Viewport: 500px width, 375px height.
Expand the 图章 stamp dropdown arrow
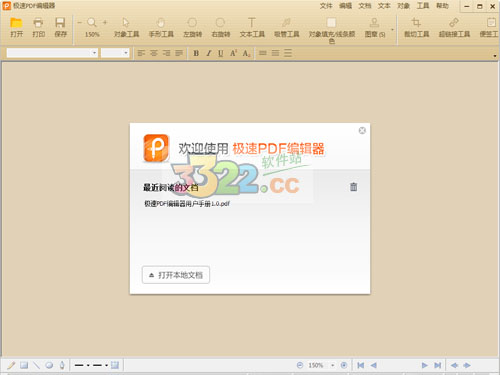click(392, 30)
